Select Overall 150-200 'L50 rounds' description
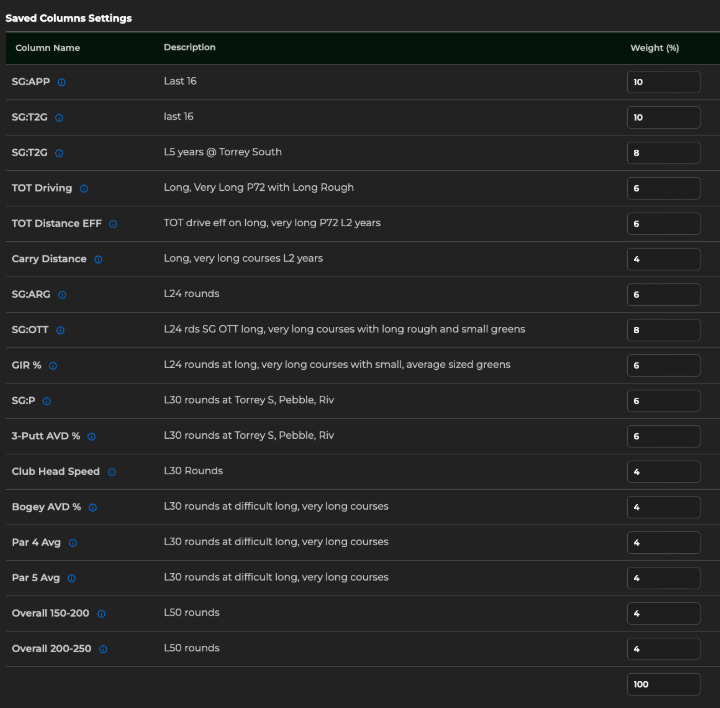 (191, 613)
